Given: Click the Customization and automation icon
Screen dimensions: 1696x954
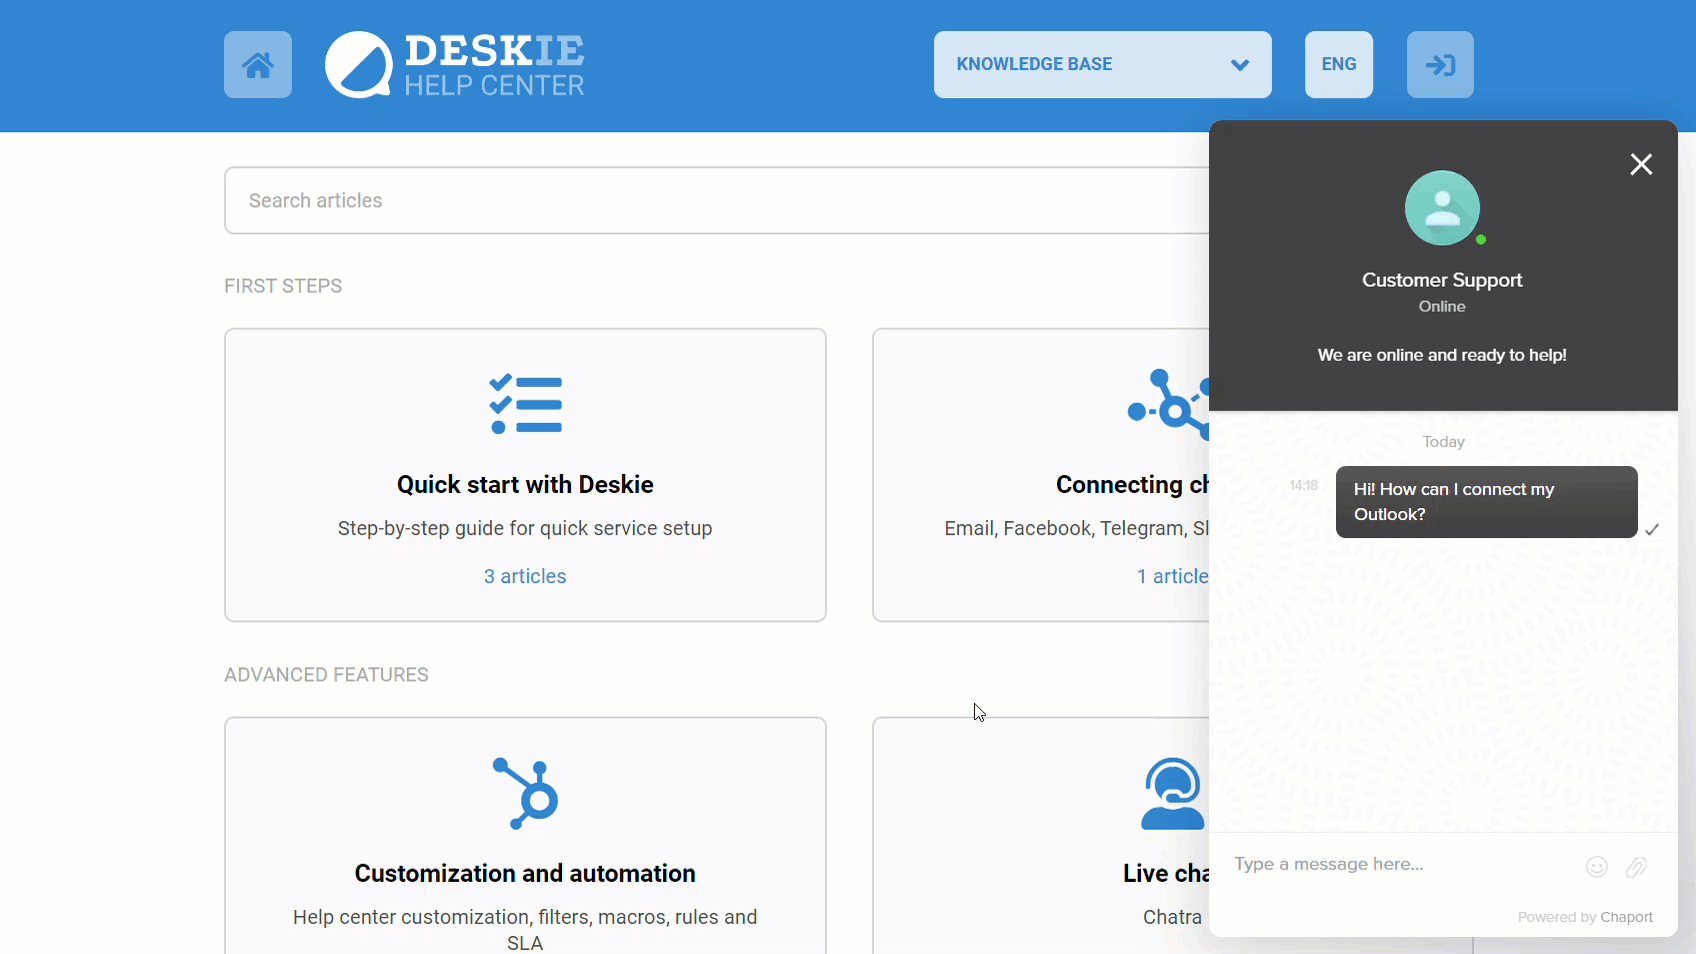Looking at the screenshot, I should (525, 793).
